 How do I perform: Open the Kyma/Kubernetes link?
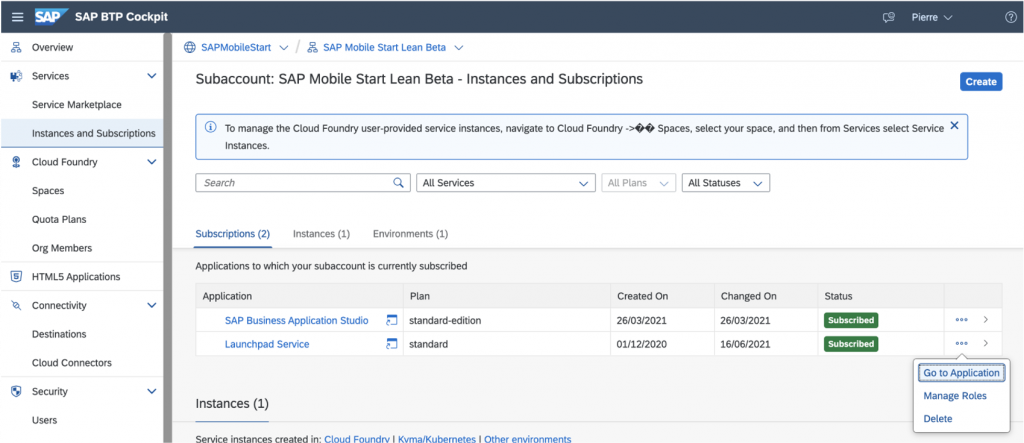(437, 438)
